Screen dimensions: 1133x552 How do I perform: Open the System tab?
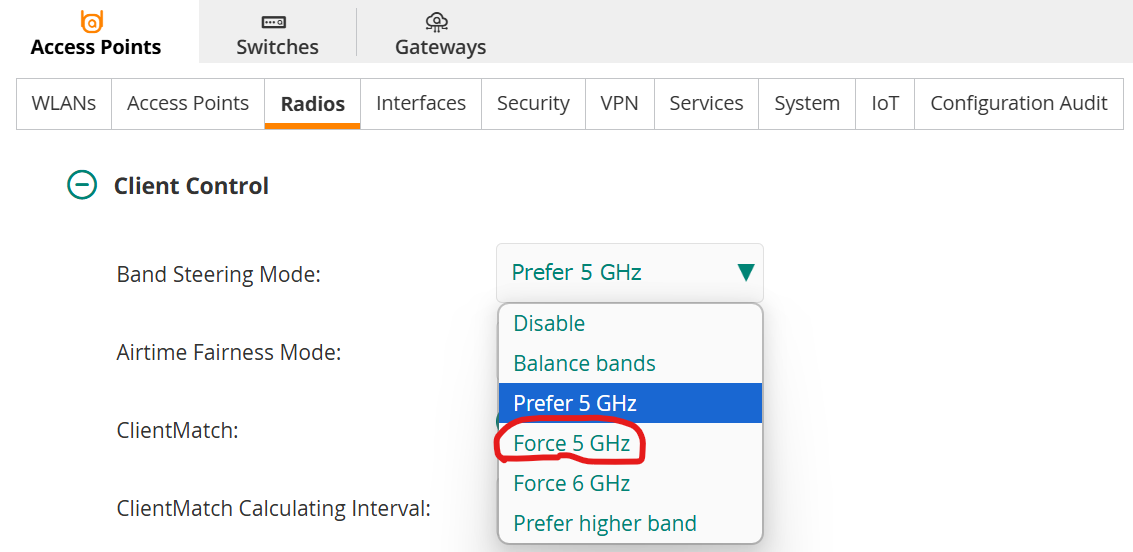807,103
